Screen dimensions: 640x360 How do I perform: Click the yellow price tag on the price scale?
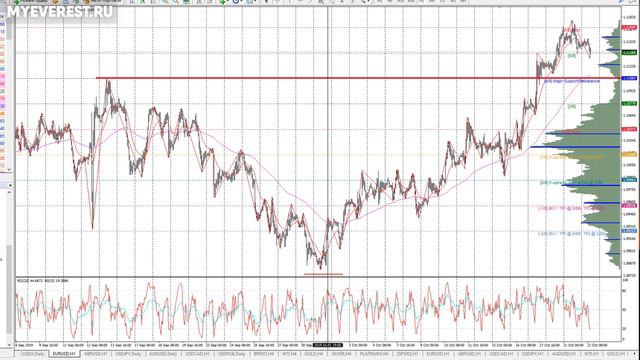point(629,154)
